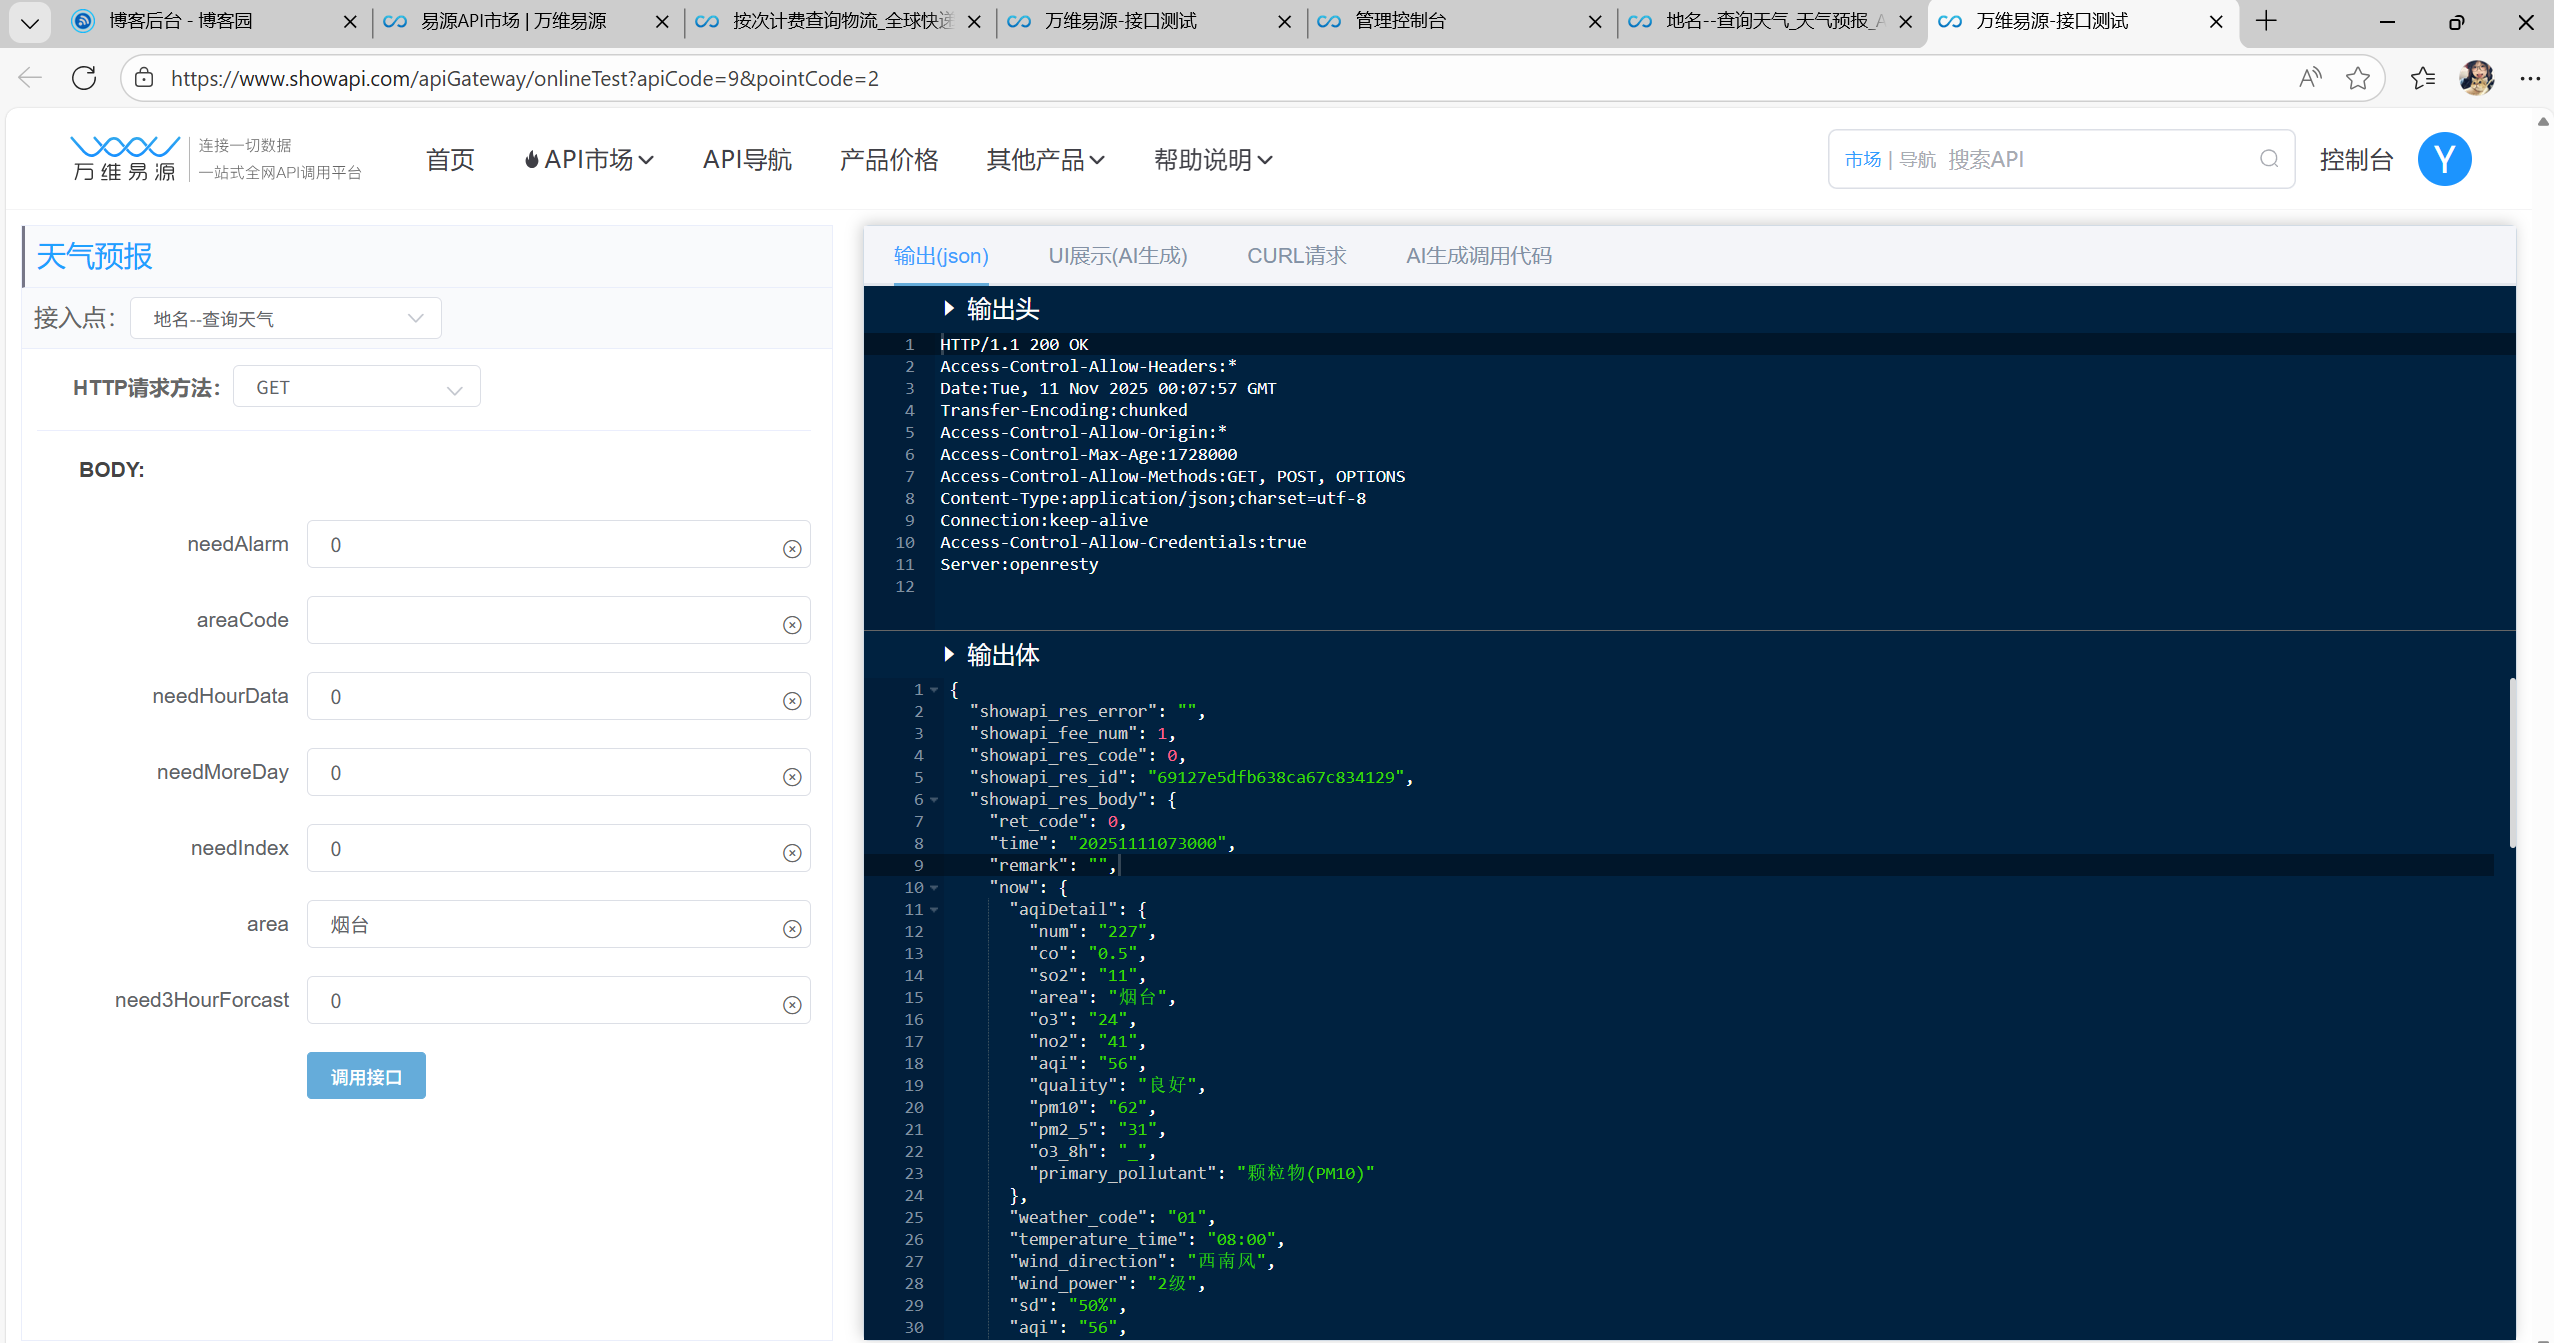The height and width of the screenshot is (1343, 2554).
Task: Click the browser refresh icon
Action: pos(84,78)
